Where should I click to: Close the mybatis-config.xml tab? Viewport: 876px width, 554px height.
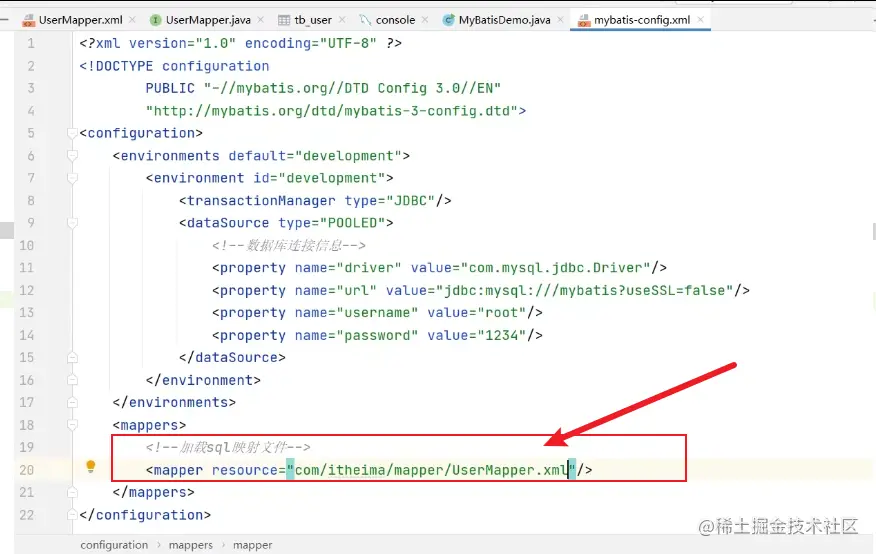[701, 20]
